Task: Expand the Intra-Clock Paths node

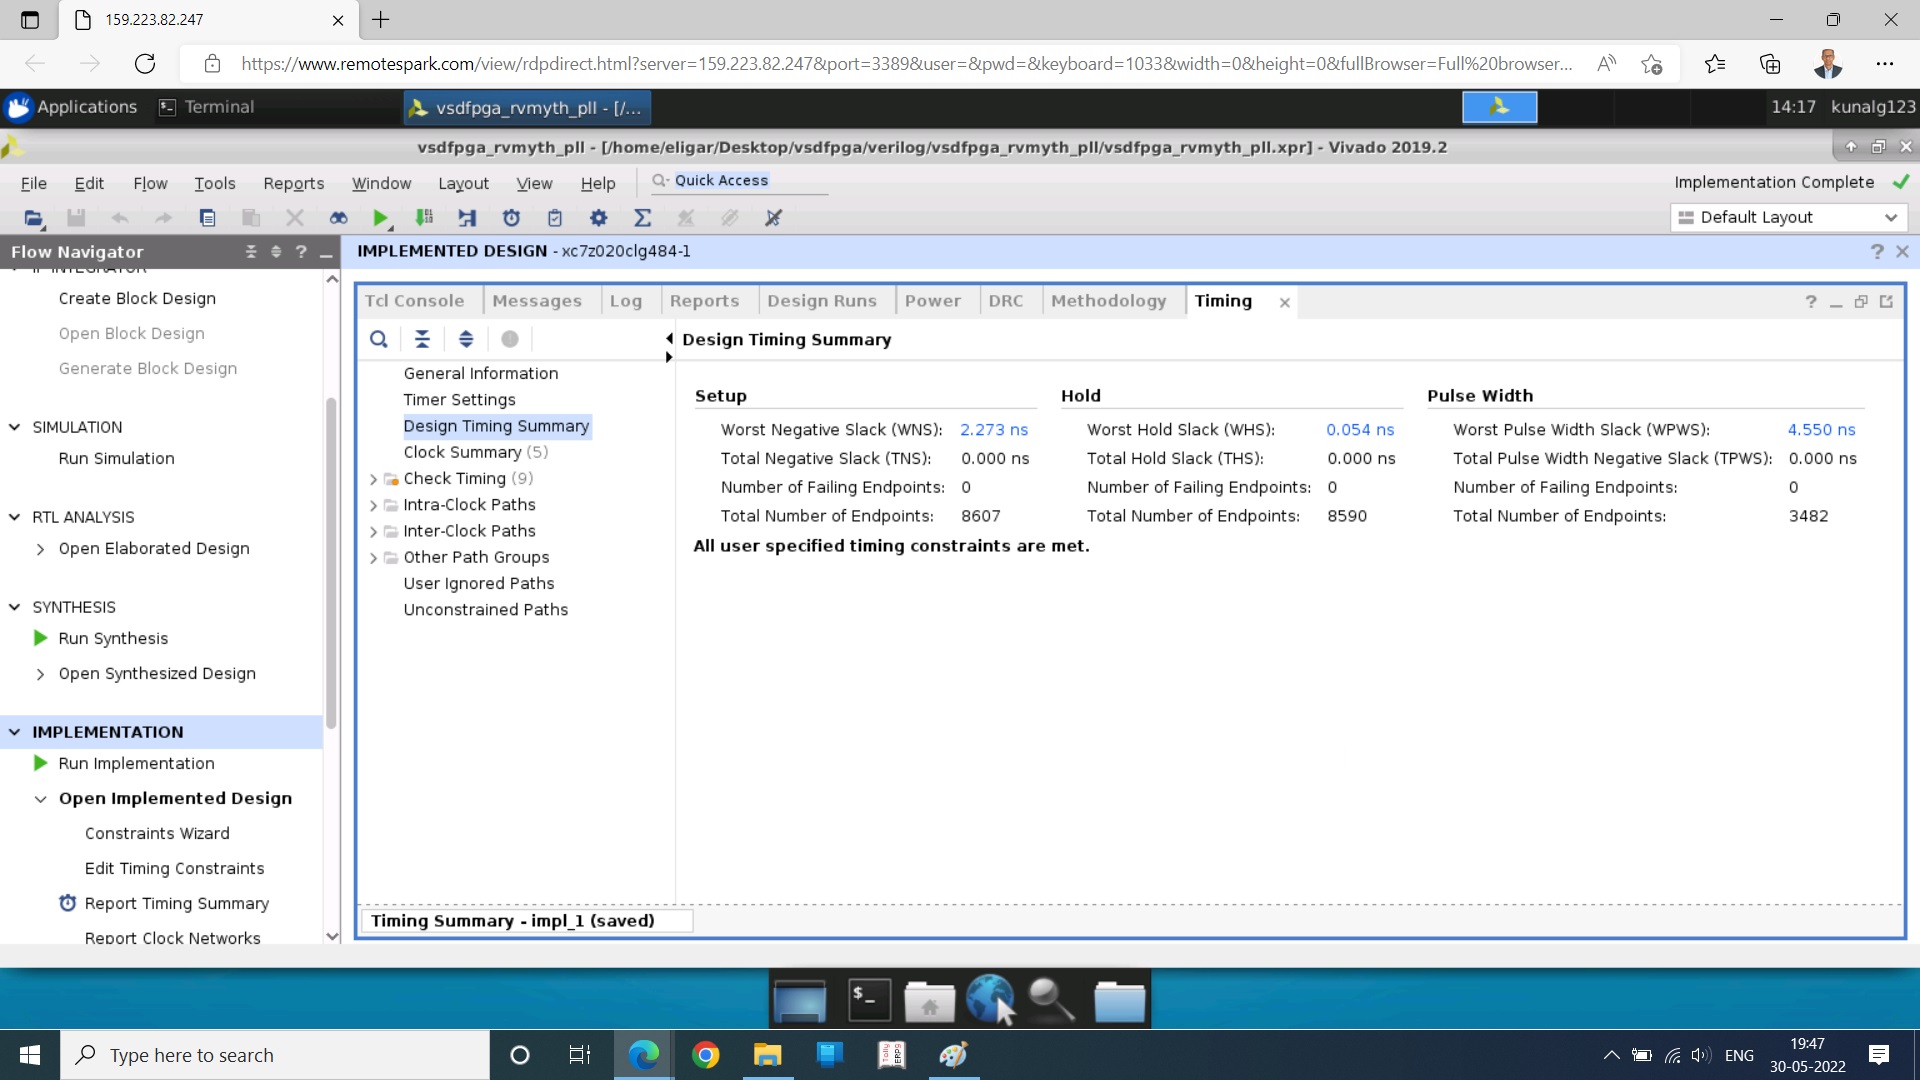Action: (x=374, y=505)
